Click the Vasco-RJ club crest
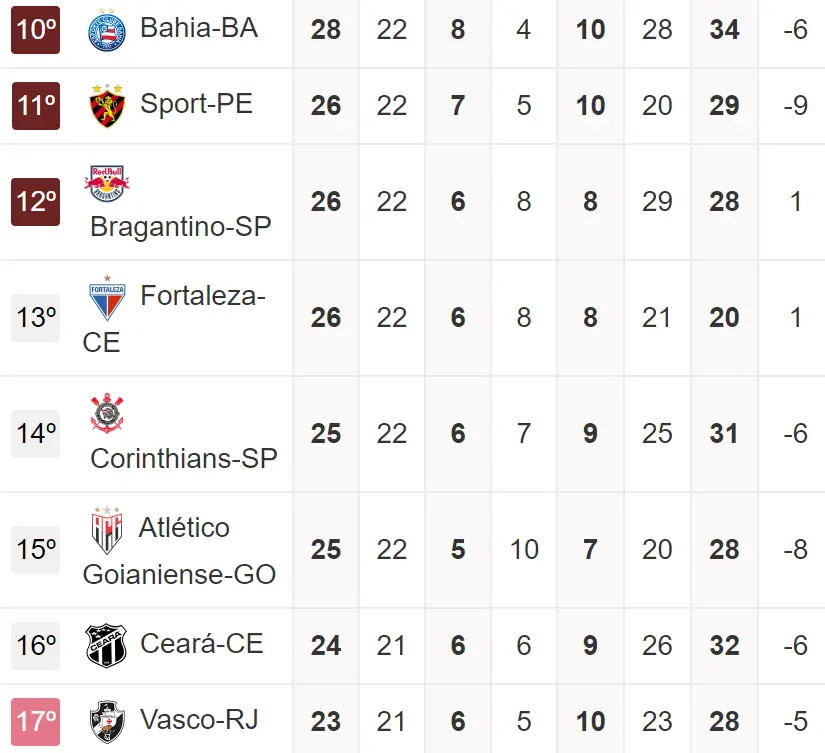Image resolution: width=825 pixels, height=753 pixels. tap(107, 721)
